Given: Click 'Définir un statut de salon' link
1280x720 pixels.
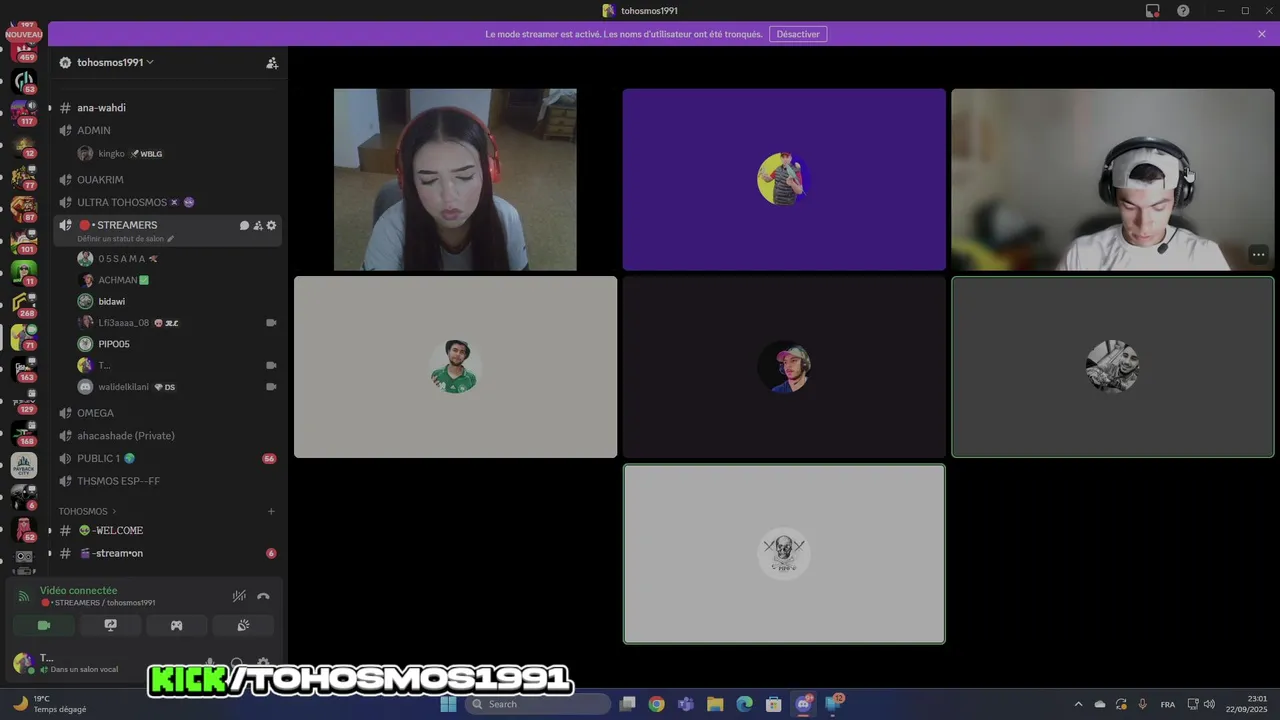Looking at the screenshot, I should (x=125, y=239).
